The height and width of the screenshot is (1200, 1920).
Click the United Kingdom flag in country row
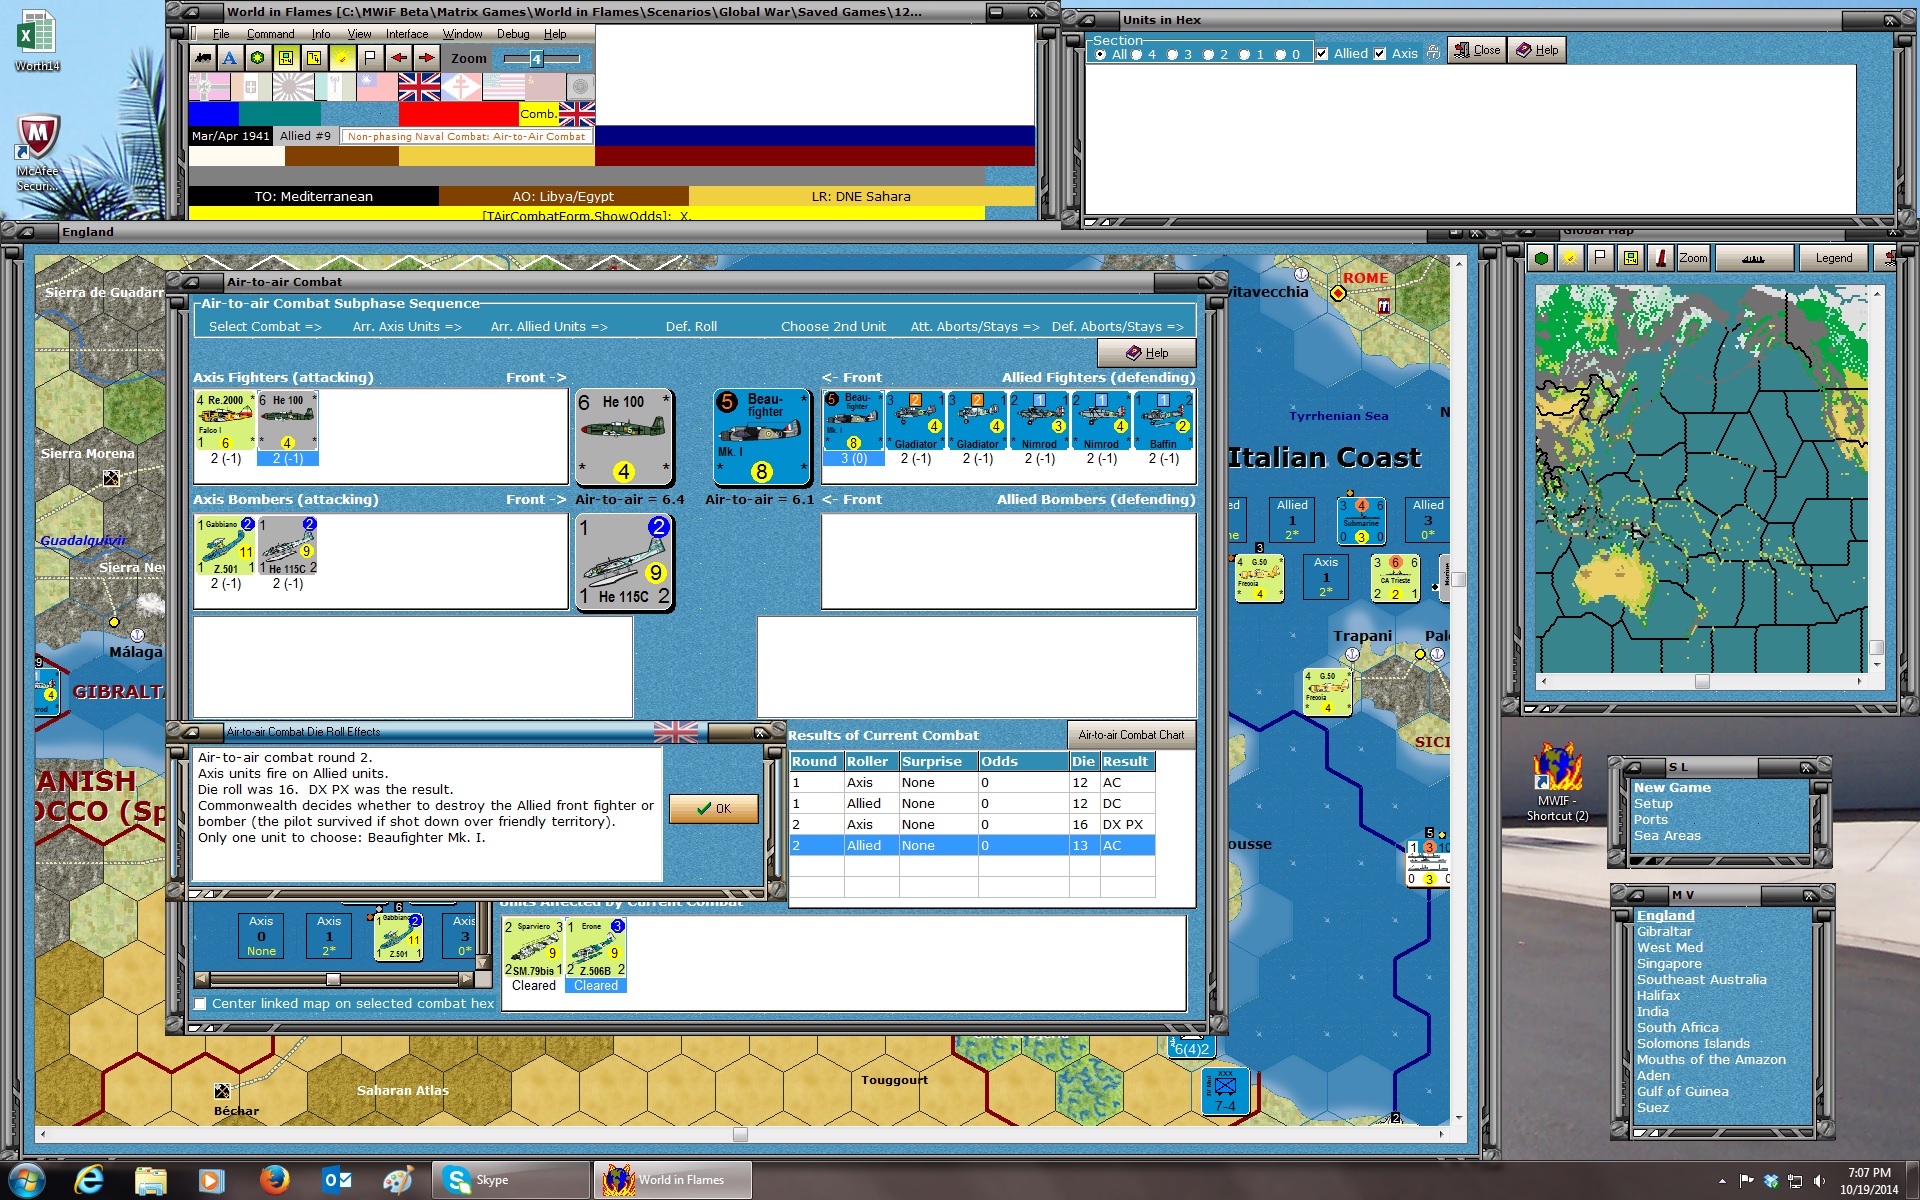419,87
